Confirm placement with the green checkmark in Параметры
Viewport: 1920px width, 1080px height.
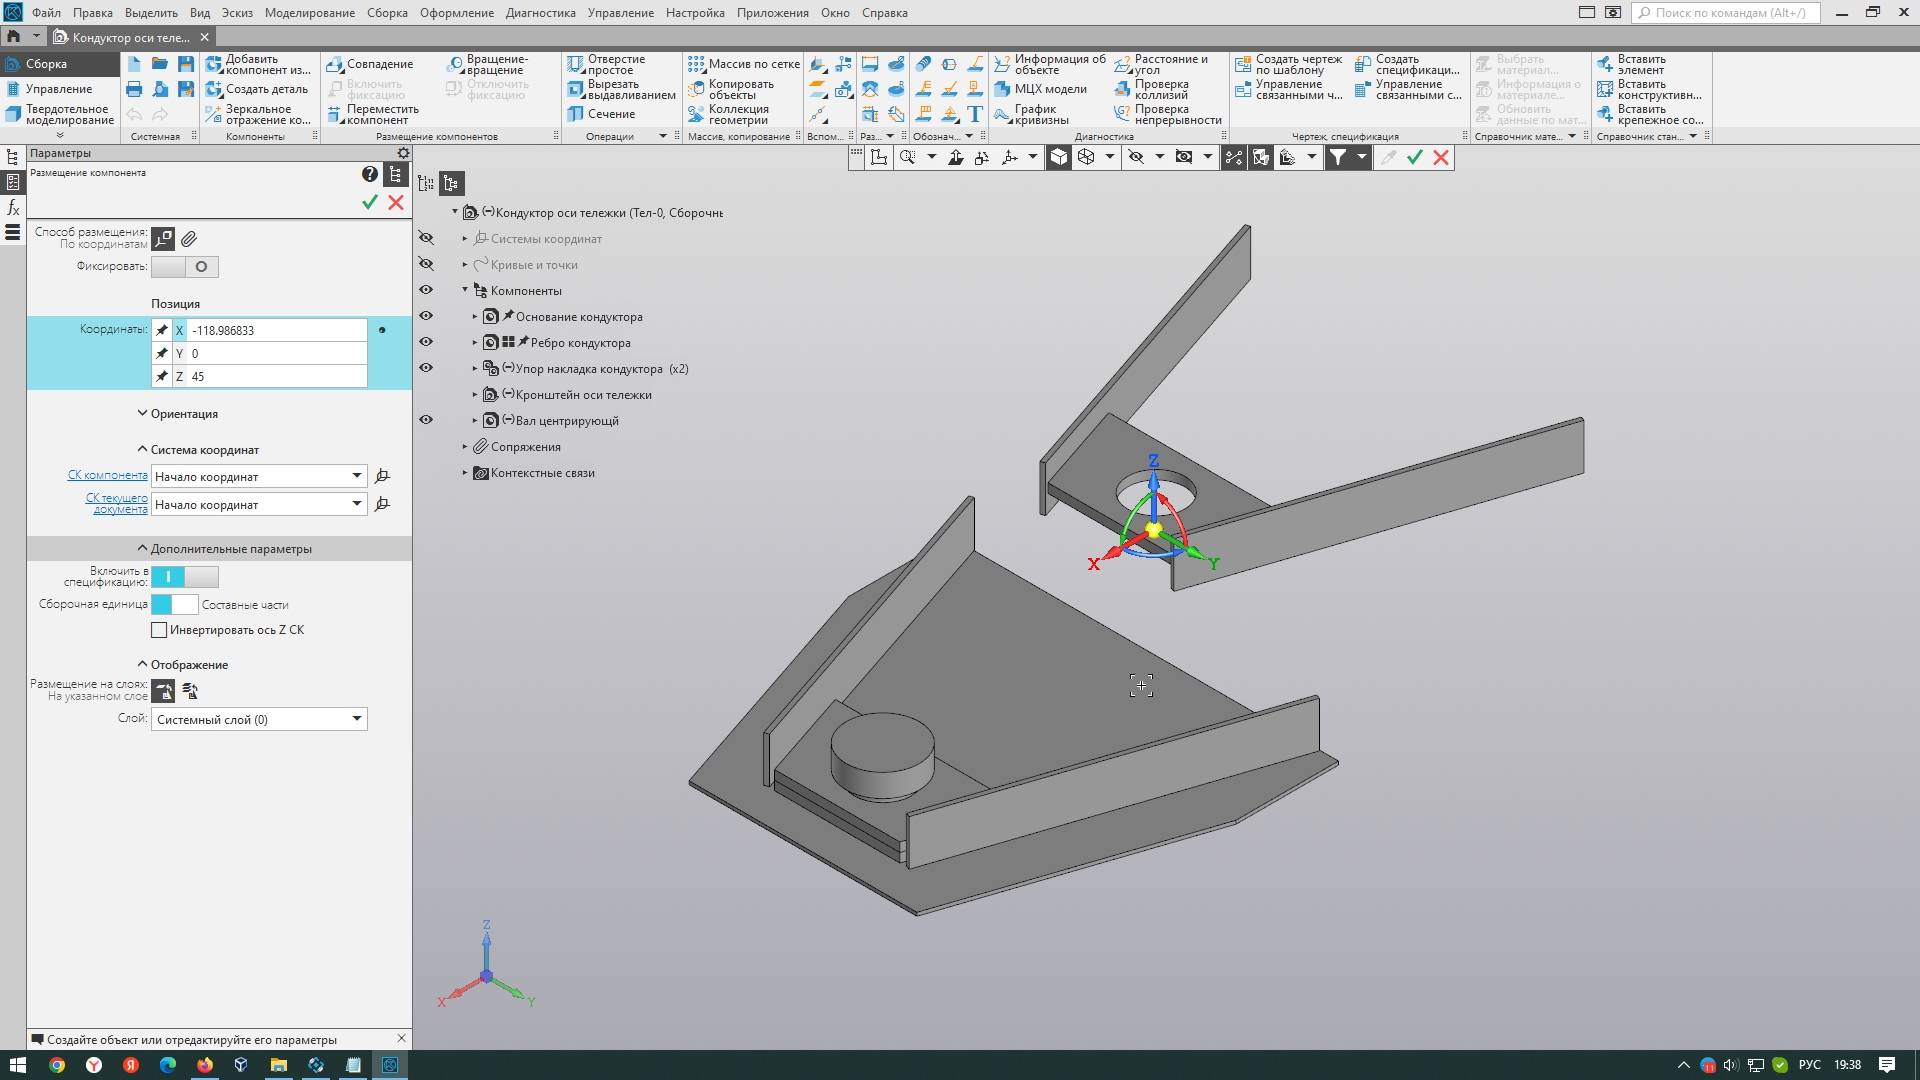370,202
